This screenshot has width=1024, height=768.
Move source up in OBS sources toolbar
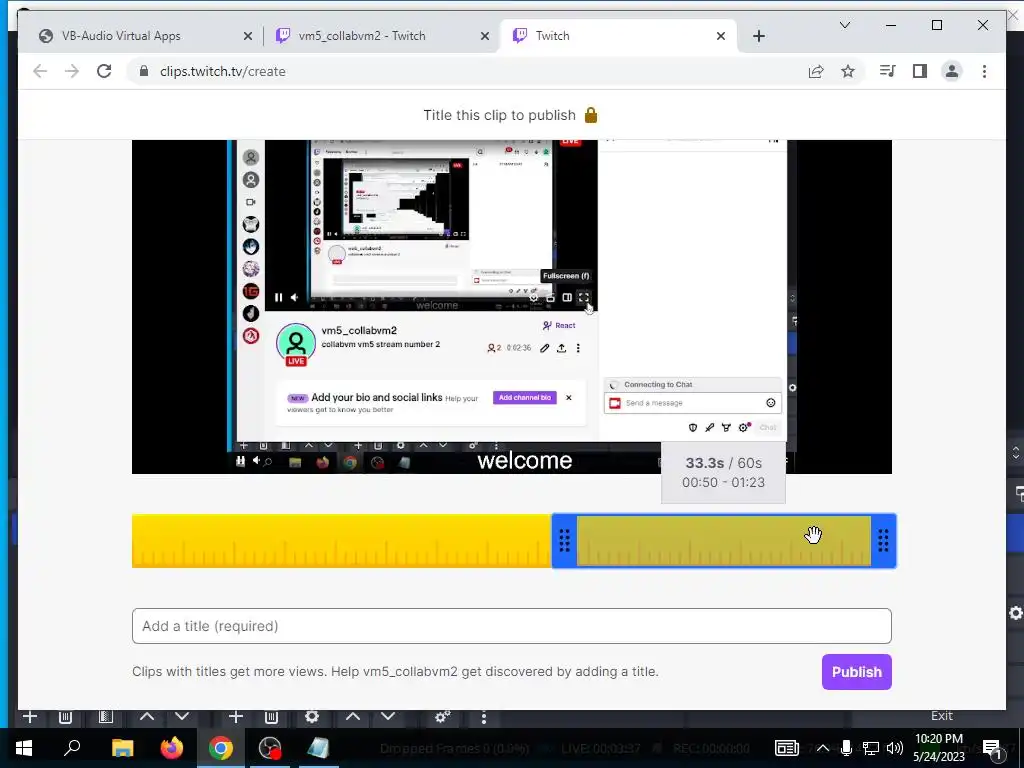[x=353, y=716]
